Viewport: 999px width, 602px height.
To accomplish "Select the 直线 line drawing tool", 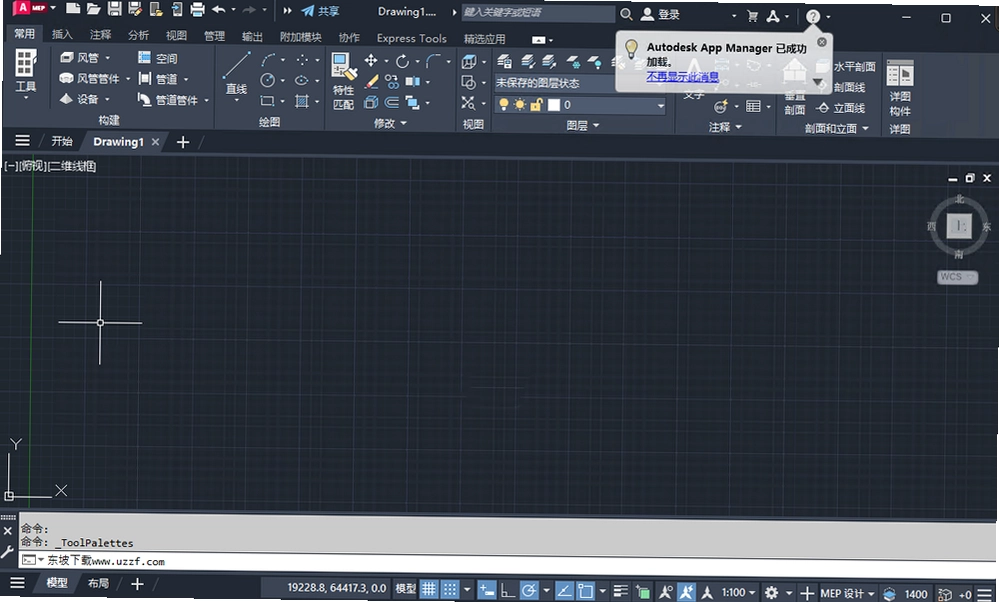I will coord(236,74).
